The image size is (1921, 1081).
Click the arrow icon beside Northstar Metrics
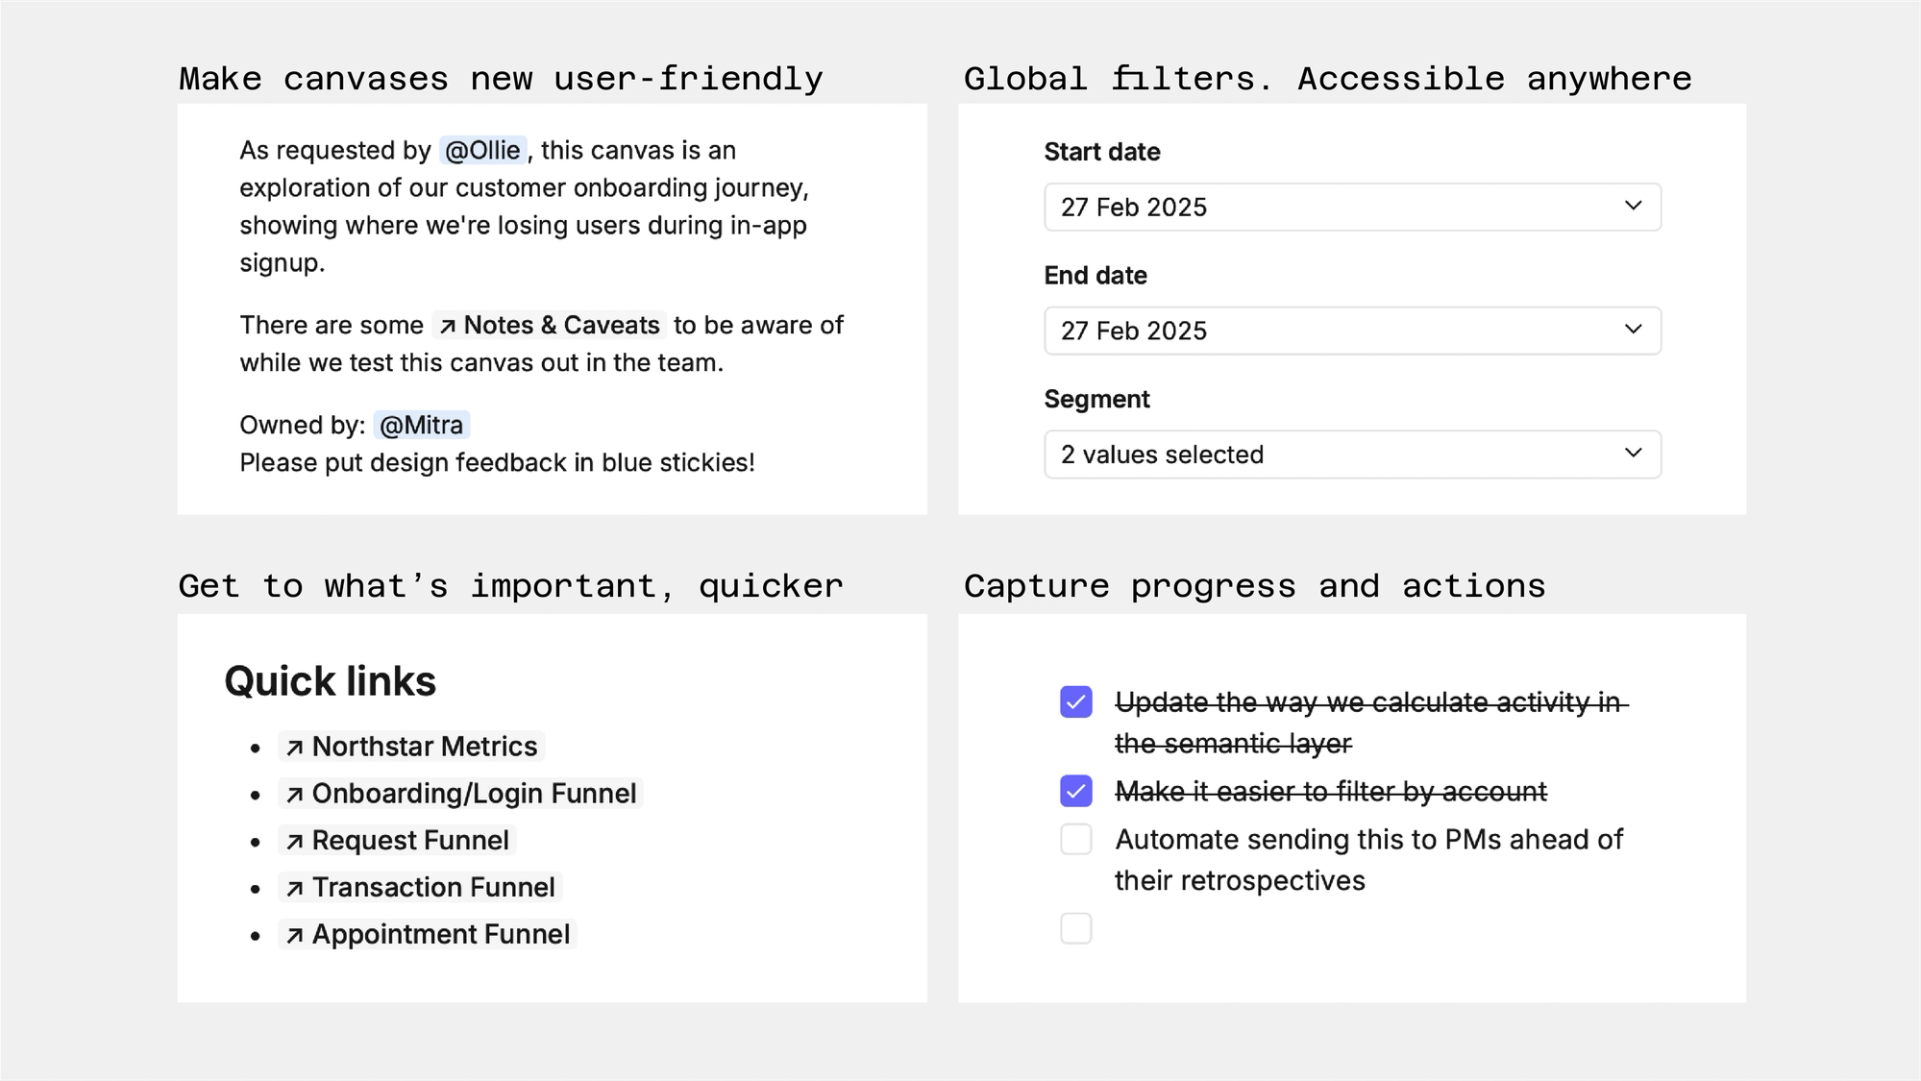coord(294,748)
